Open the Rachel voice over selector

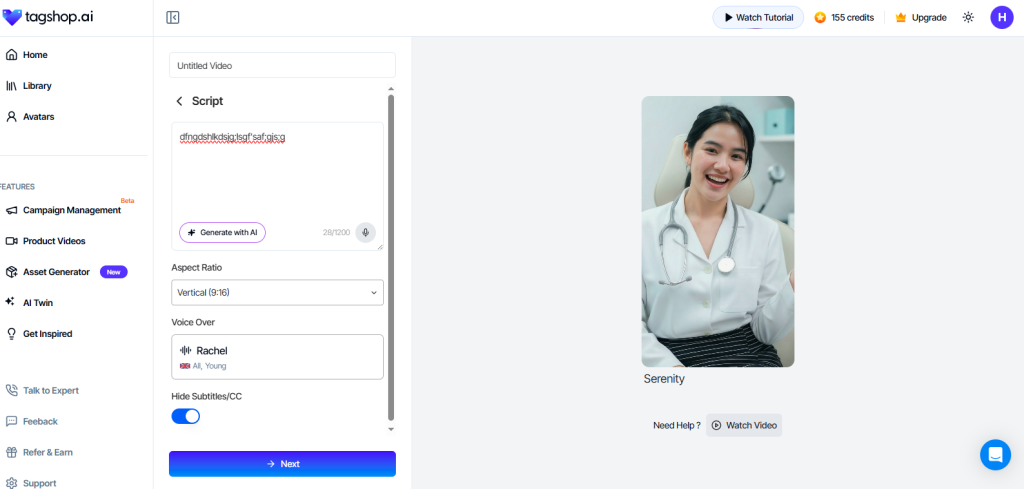(x=277, y=357)
